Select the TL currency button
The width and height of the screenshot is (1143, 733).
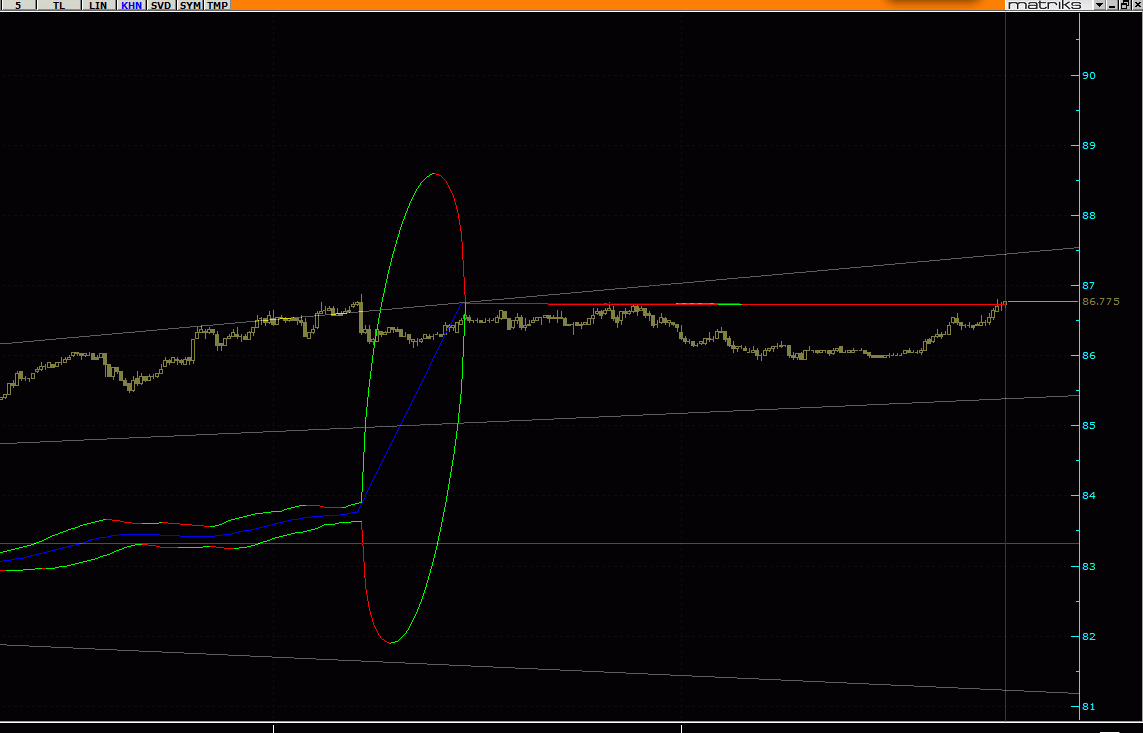(58, 5)
